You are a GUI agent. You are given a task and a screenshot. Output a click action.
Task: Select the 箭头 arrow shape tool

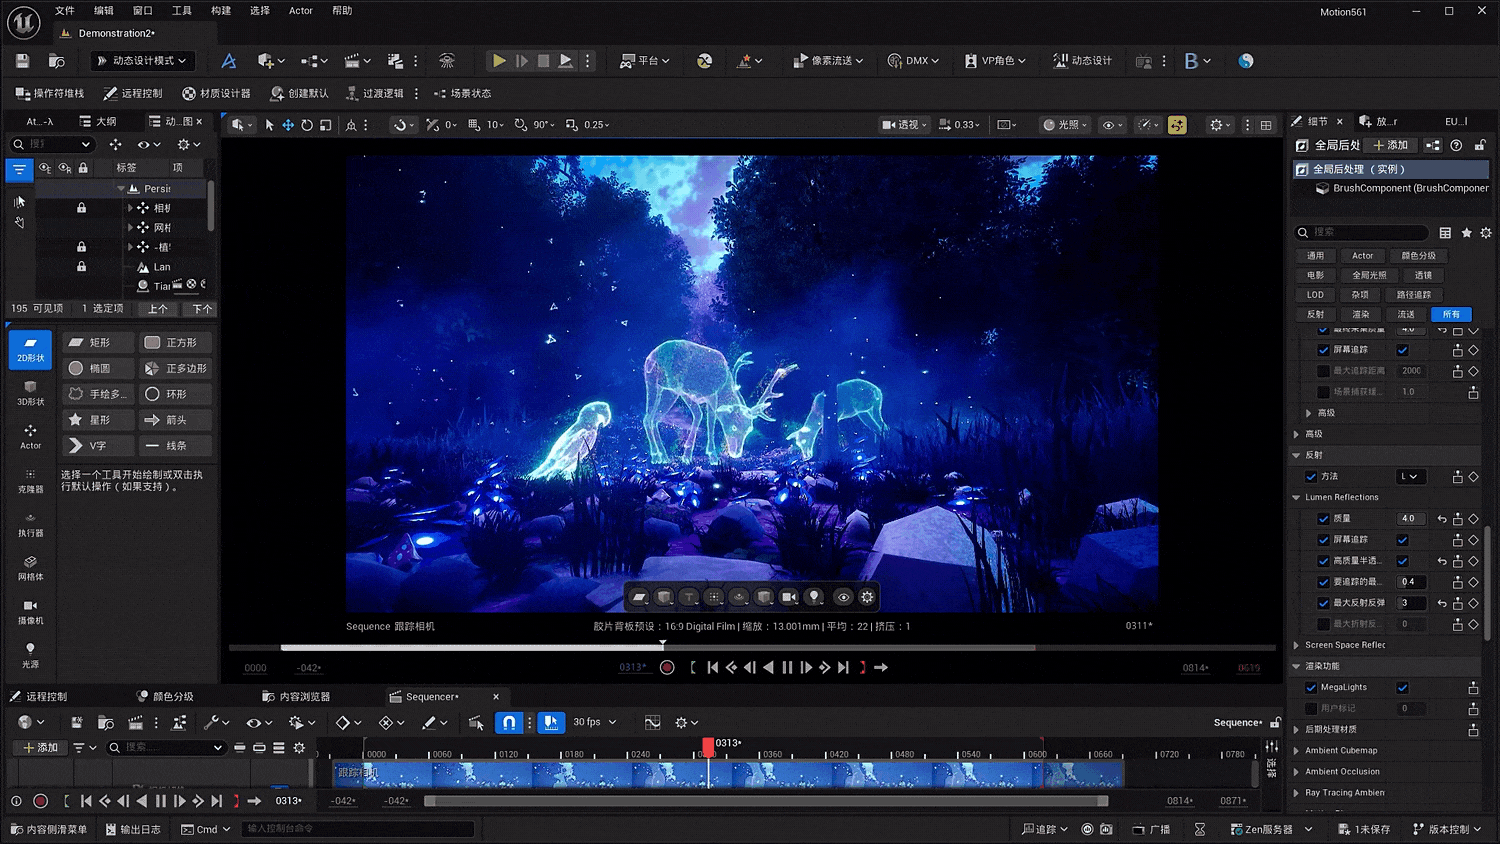point(175,420)
